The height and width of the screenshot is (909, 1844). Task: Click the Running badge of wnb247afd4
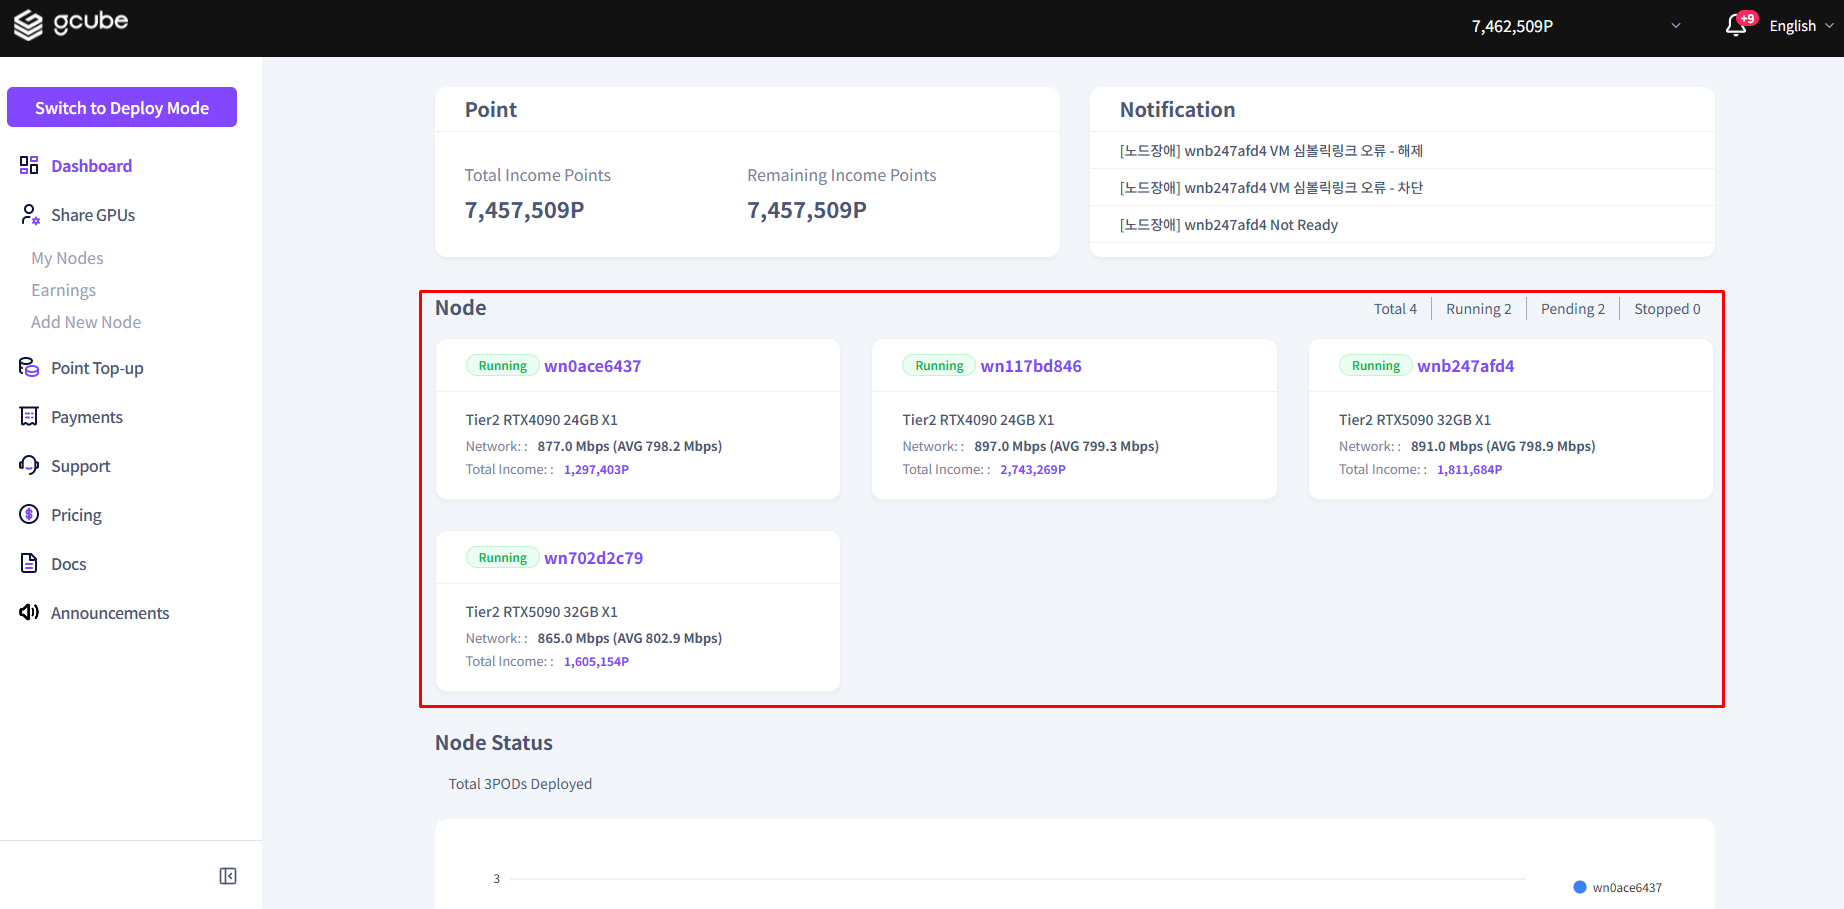pos(1376,366)
